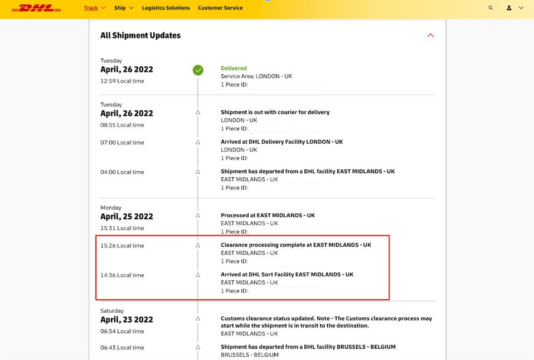Click 'Service Area: LONDON - UK' text
The height and width of the screenshot is (360, 534).
coord(256,76)
